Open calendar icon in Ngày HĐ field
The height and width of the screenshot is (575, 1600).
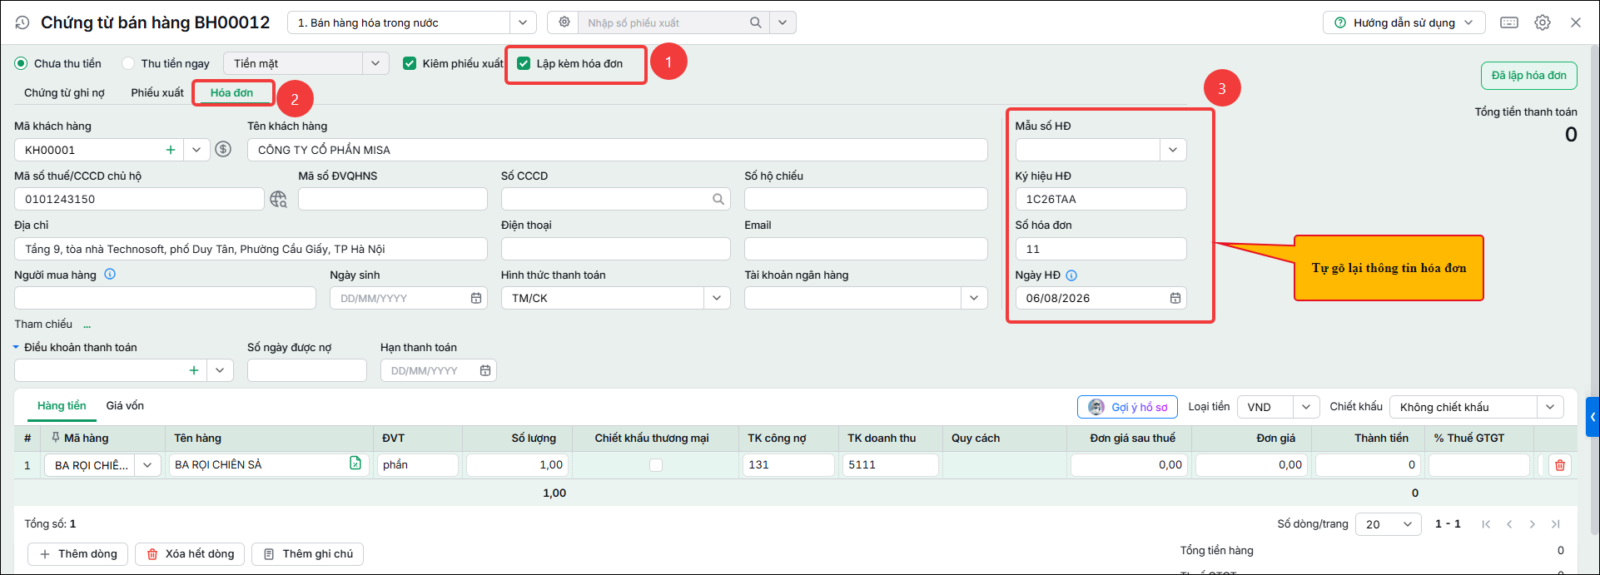[x=1175, y=298]
